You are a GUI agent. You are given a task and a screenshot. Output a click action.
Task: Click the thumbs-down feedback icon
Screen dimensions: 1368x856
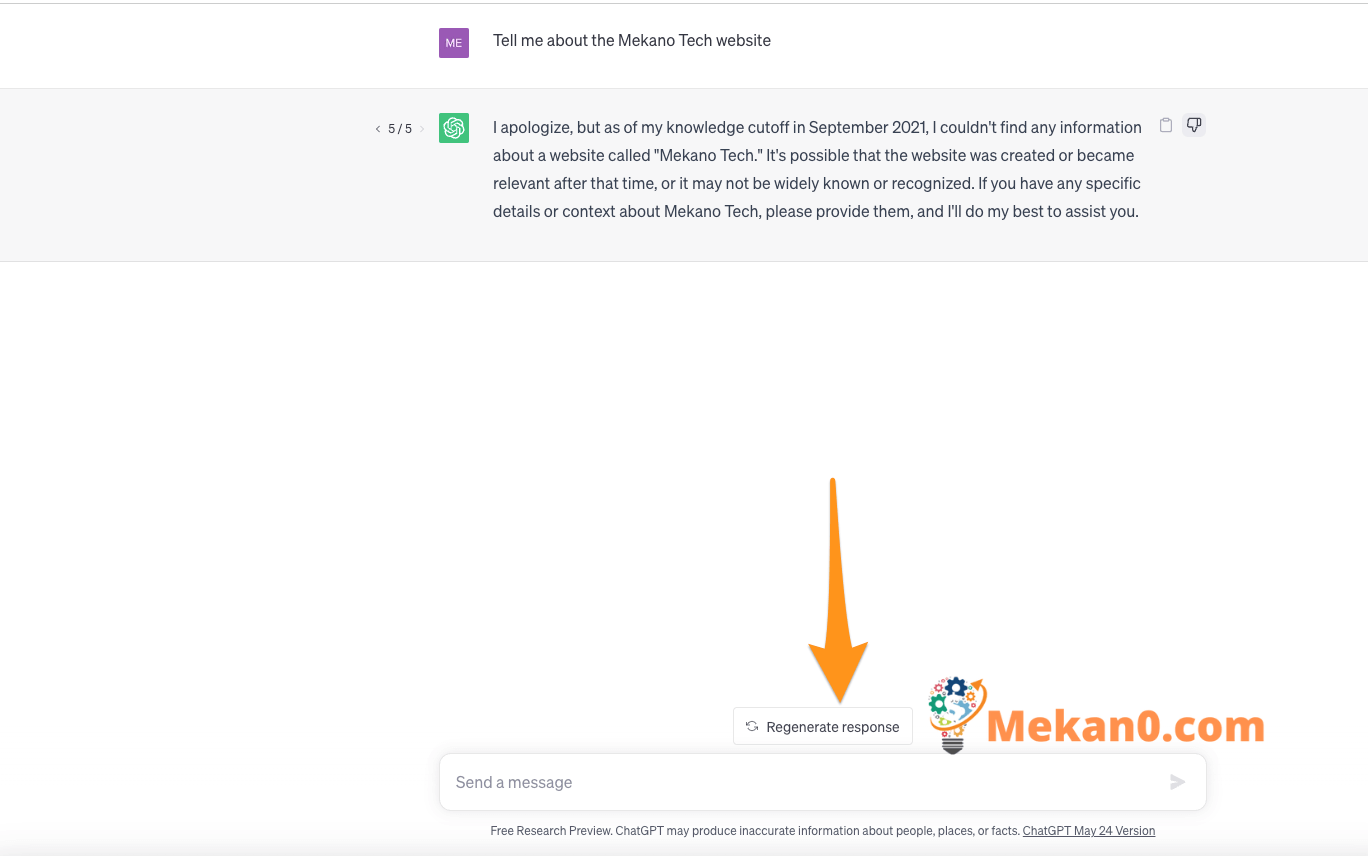point(1193,125)
